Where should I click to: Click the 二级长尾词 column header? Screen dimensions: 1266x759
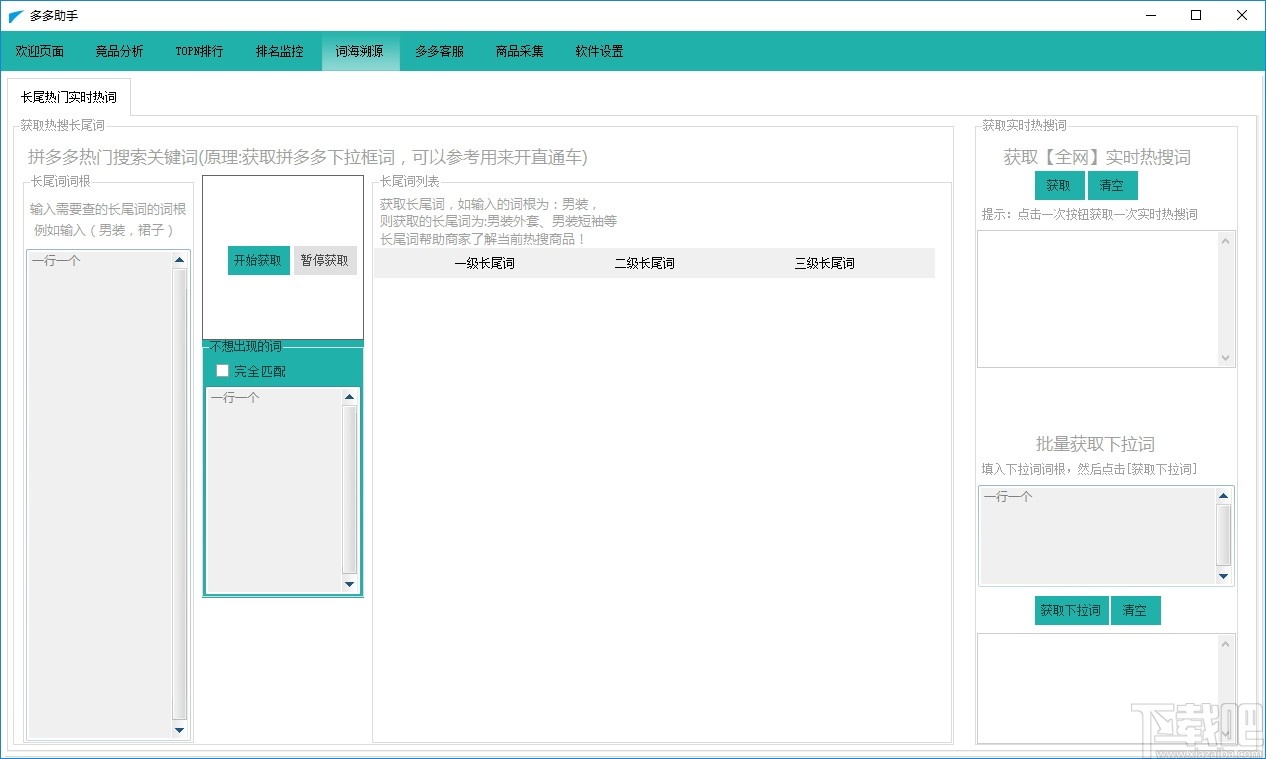(645, 263)
